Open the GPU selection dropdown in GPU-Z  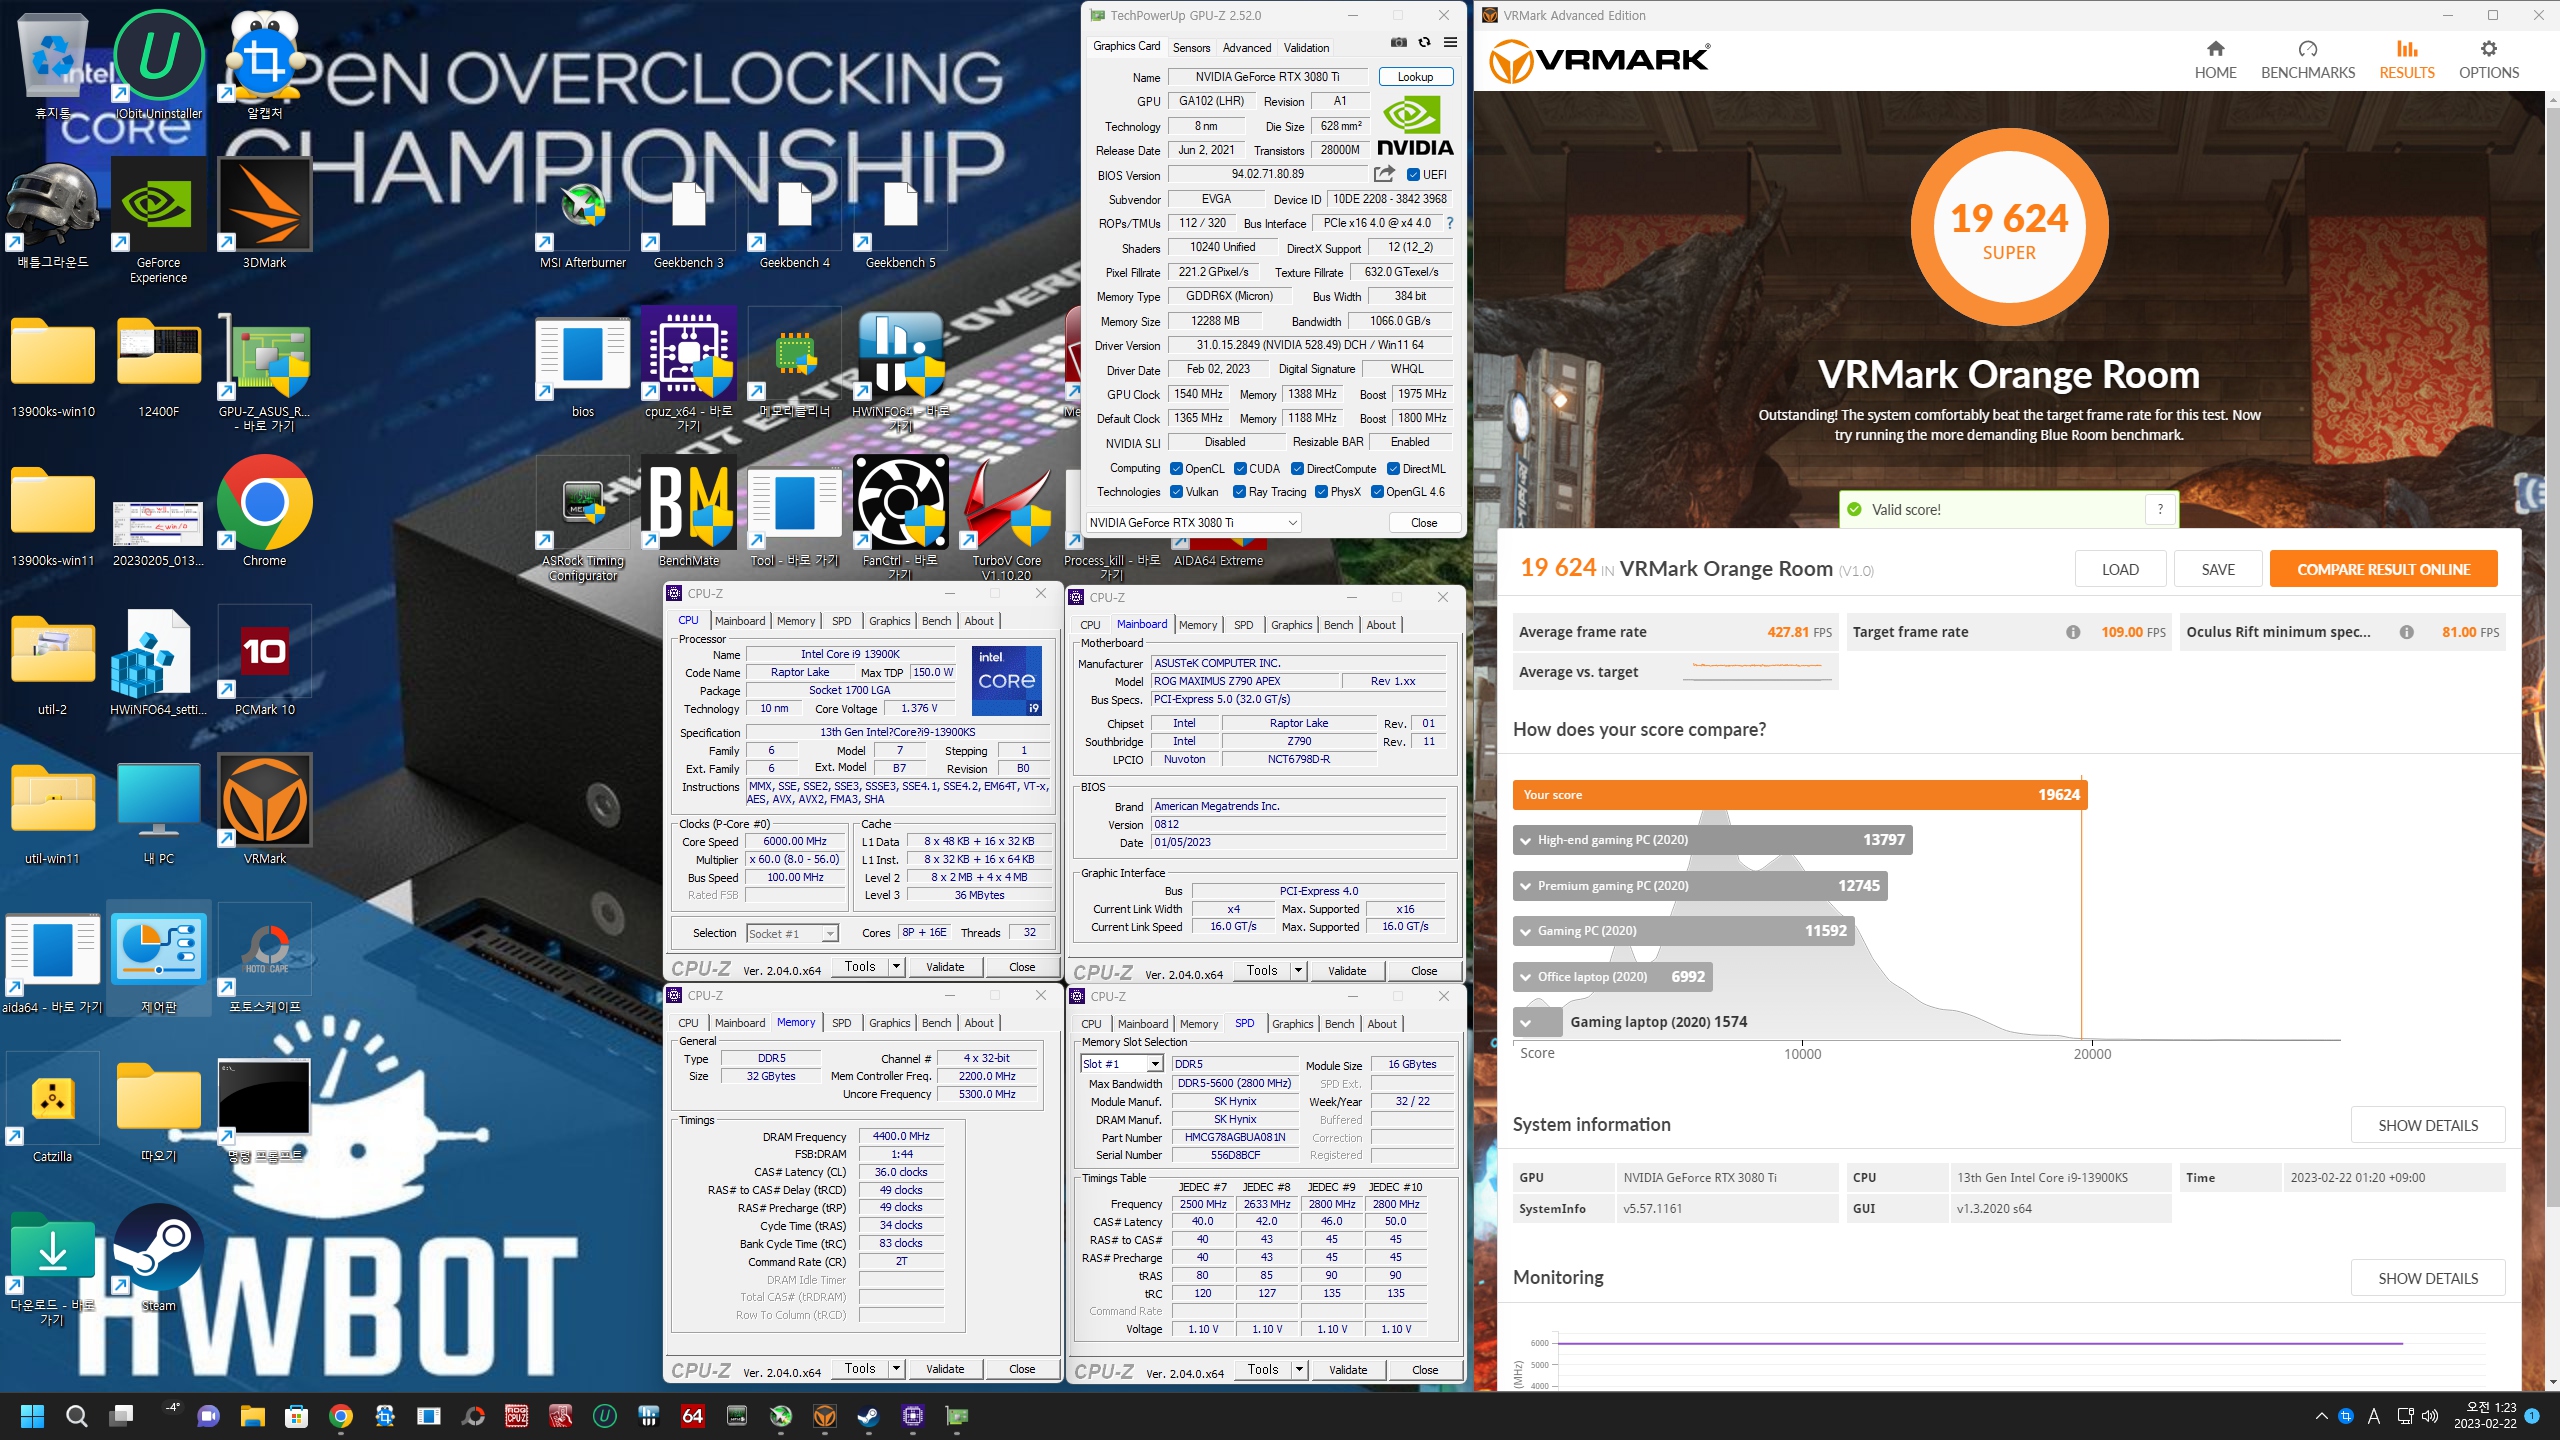tap(1193, 522)
